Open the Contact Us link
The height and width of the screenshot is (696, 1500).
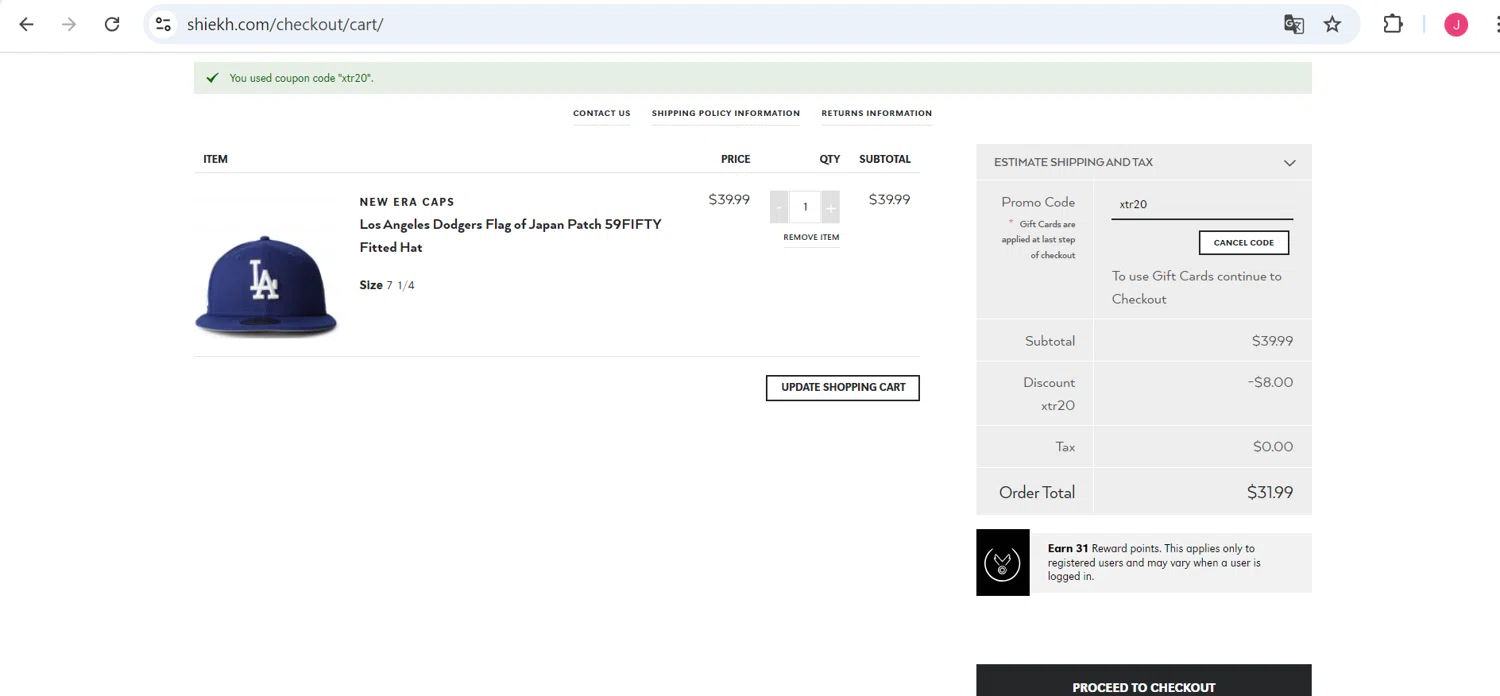(x=602, y=113)
